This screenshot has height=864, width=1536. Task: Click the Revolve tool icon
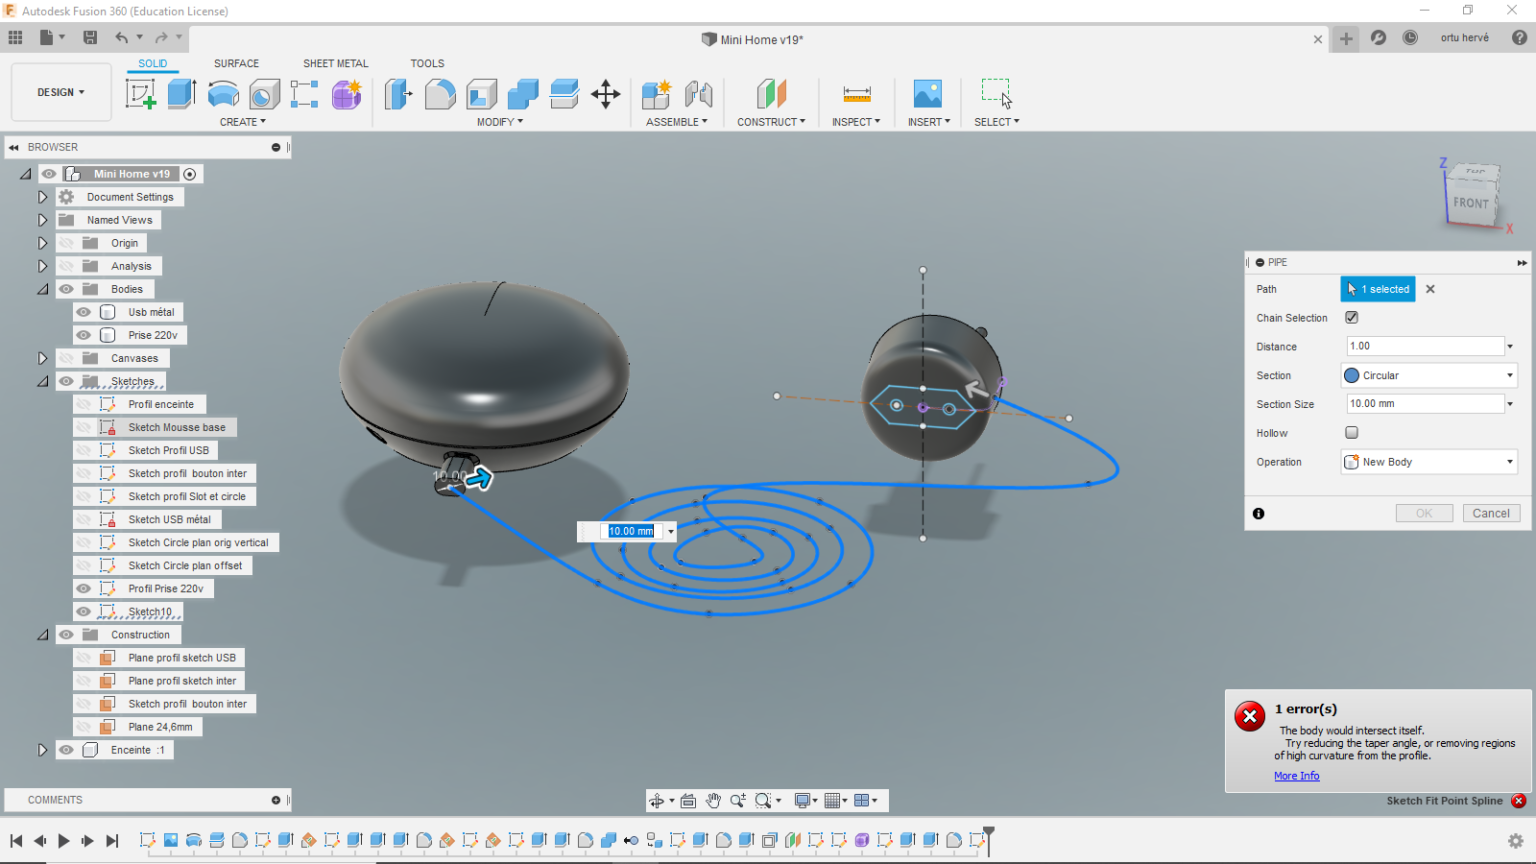pyautogui.click(x=223, y=94)
